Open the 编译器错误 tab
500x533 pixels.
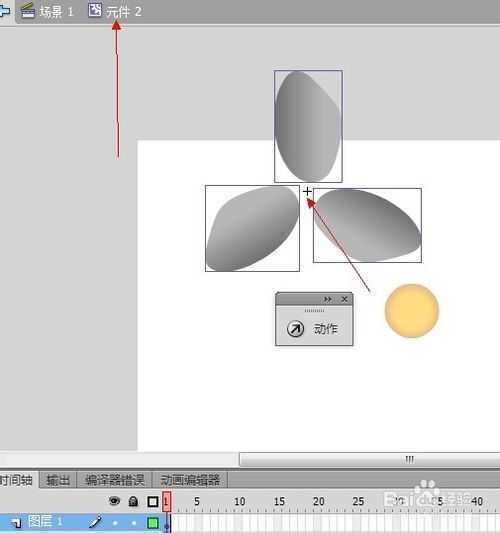(x=115, y=480)
